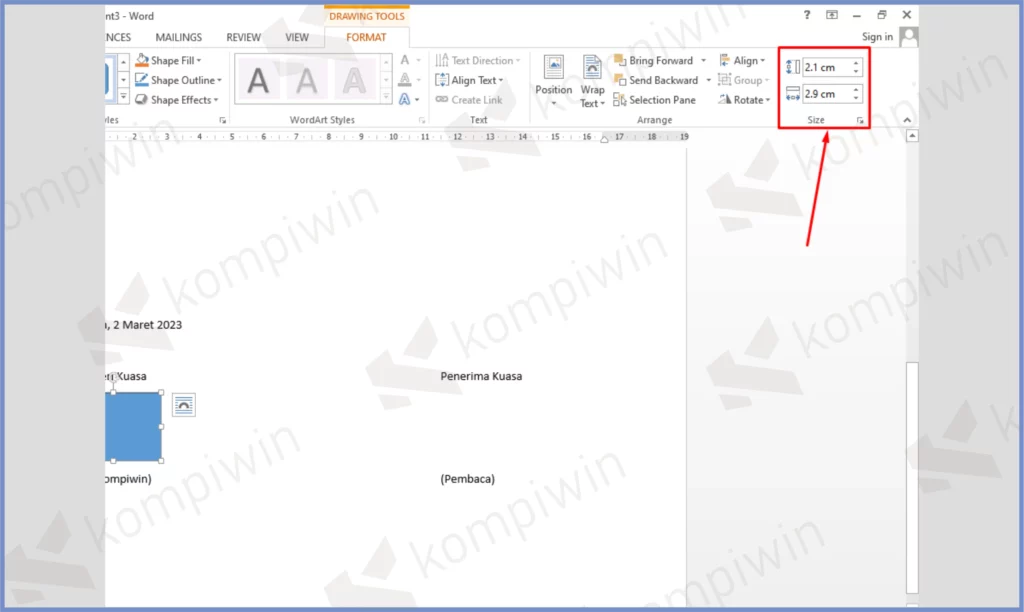Expand the Shape Outline dropdown
The width and height of the screenshot is (1024, 612).
[219, 80]
